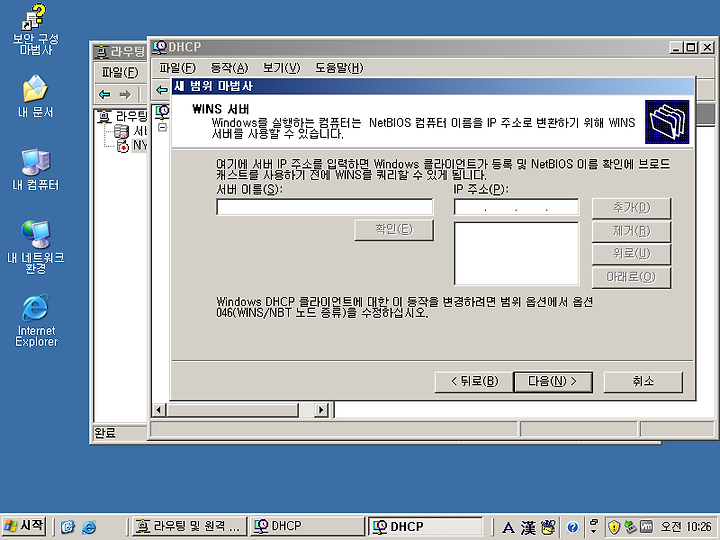Select the NY server tree icon with red dot
This screenshot has width=720, height=540.
pyautogui.click(x=122, y=146)
